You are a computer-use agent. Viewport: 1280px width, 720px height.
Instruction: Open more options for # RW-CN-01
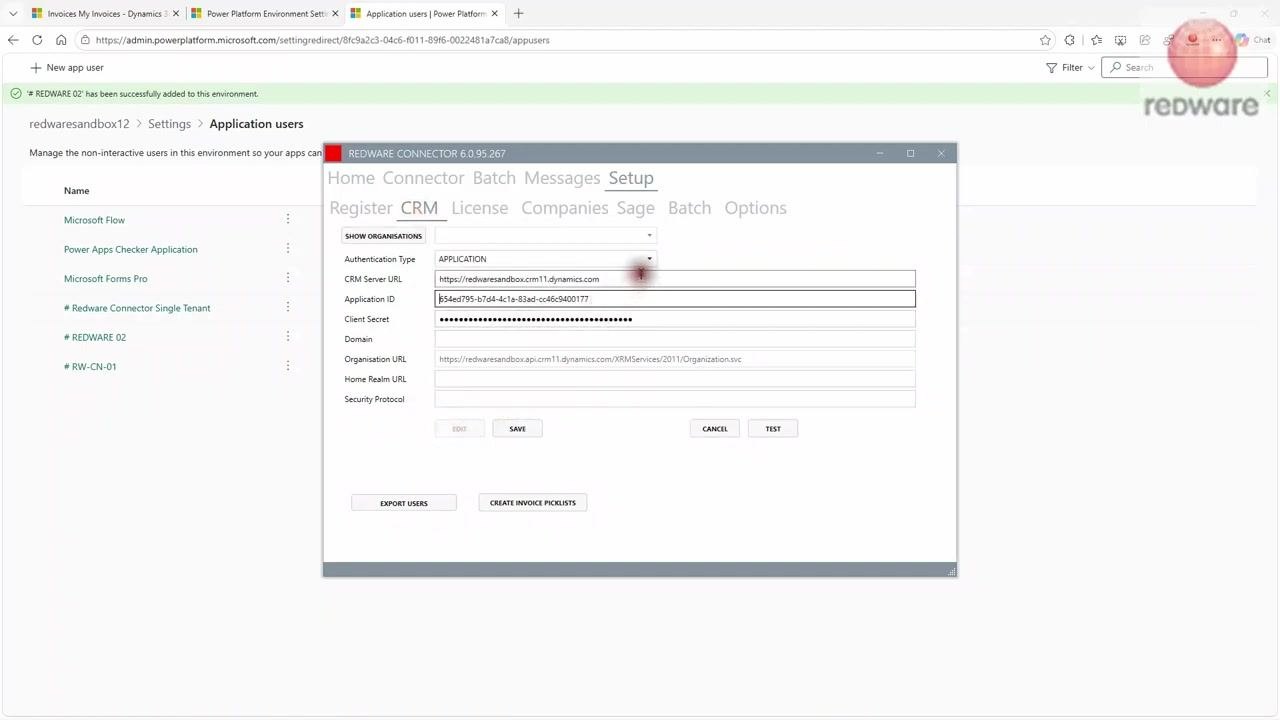click(x=288, y=366)
